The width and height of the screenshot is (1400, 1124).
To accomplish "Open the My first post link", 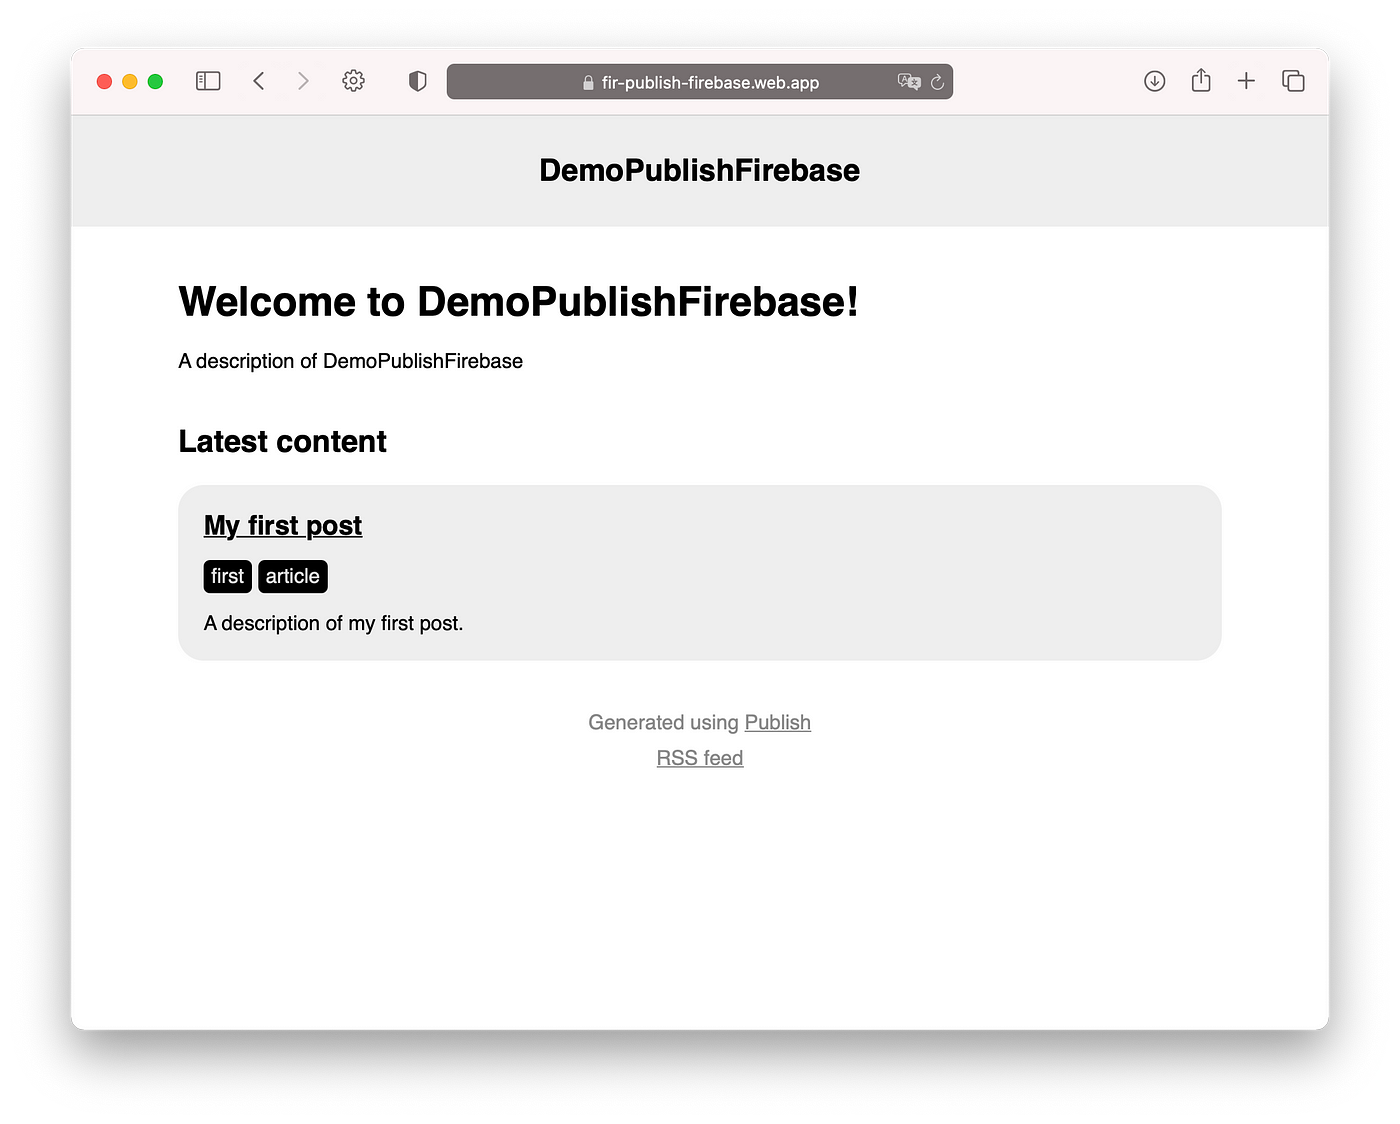I will click(x=283, y=526).
